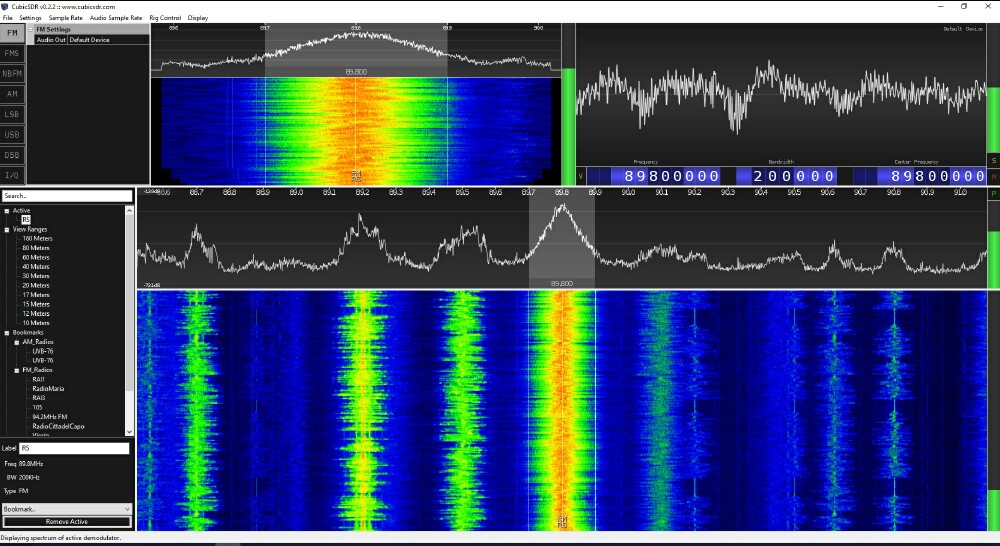Adjust the spectrum averaging meter
Viewport: 1000px width, 546px height.
tap(994, 246)
